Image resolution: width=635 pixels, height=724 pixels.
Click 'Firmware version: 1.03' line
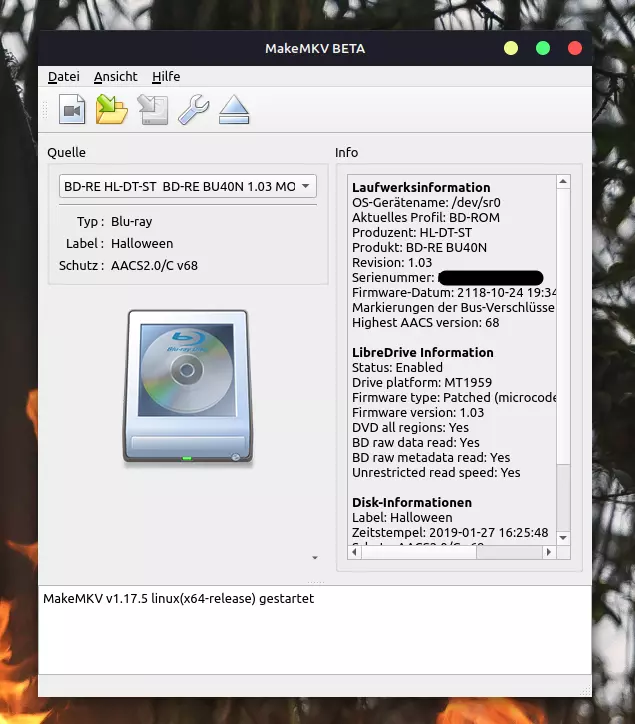tap(418, 413)
